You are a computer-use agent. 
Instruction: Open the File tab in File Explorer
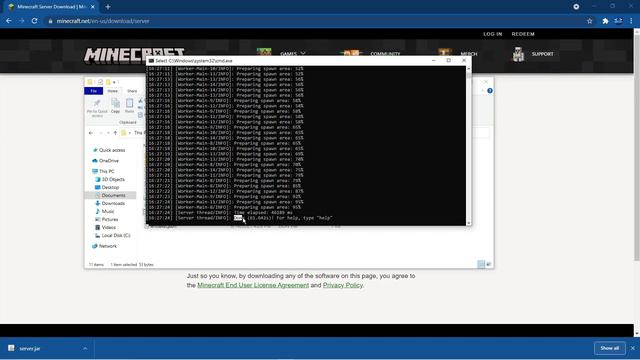[93, 91]
